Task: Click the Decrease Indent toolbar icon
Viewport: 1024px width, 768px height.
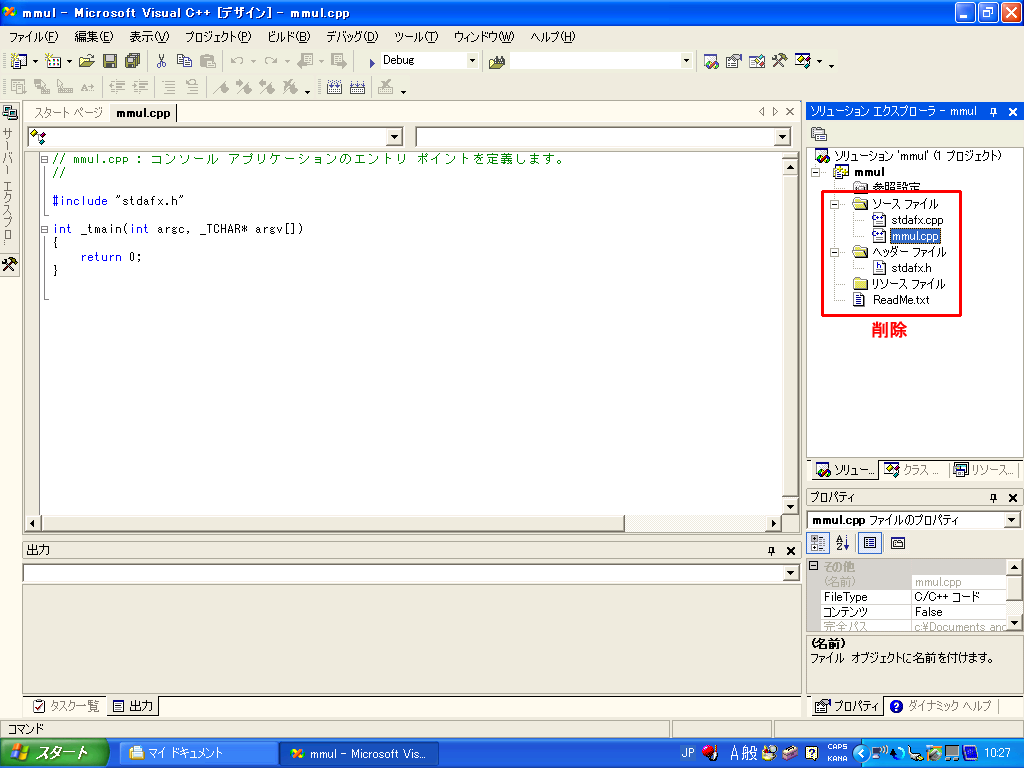Action: (x=117, y=87)
